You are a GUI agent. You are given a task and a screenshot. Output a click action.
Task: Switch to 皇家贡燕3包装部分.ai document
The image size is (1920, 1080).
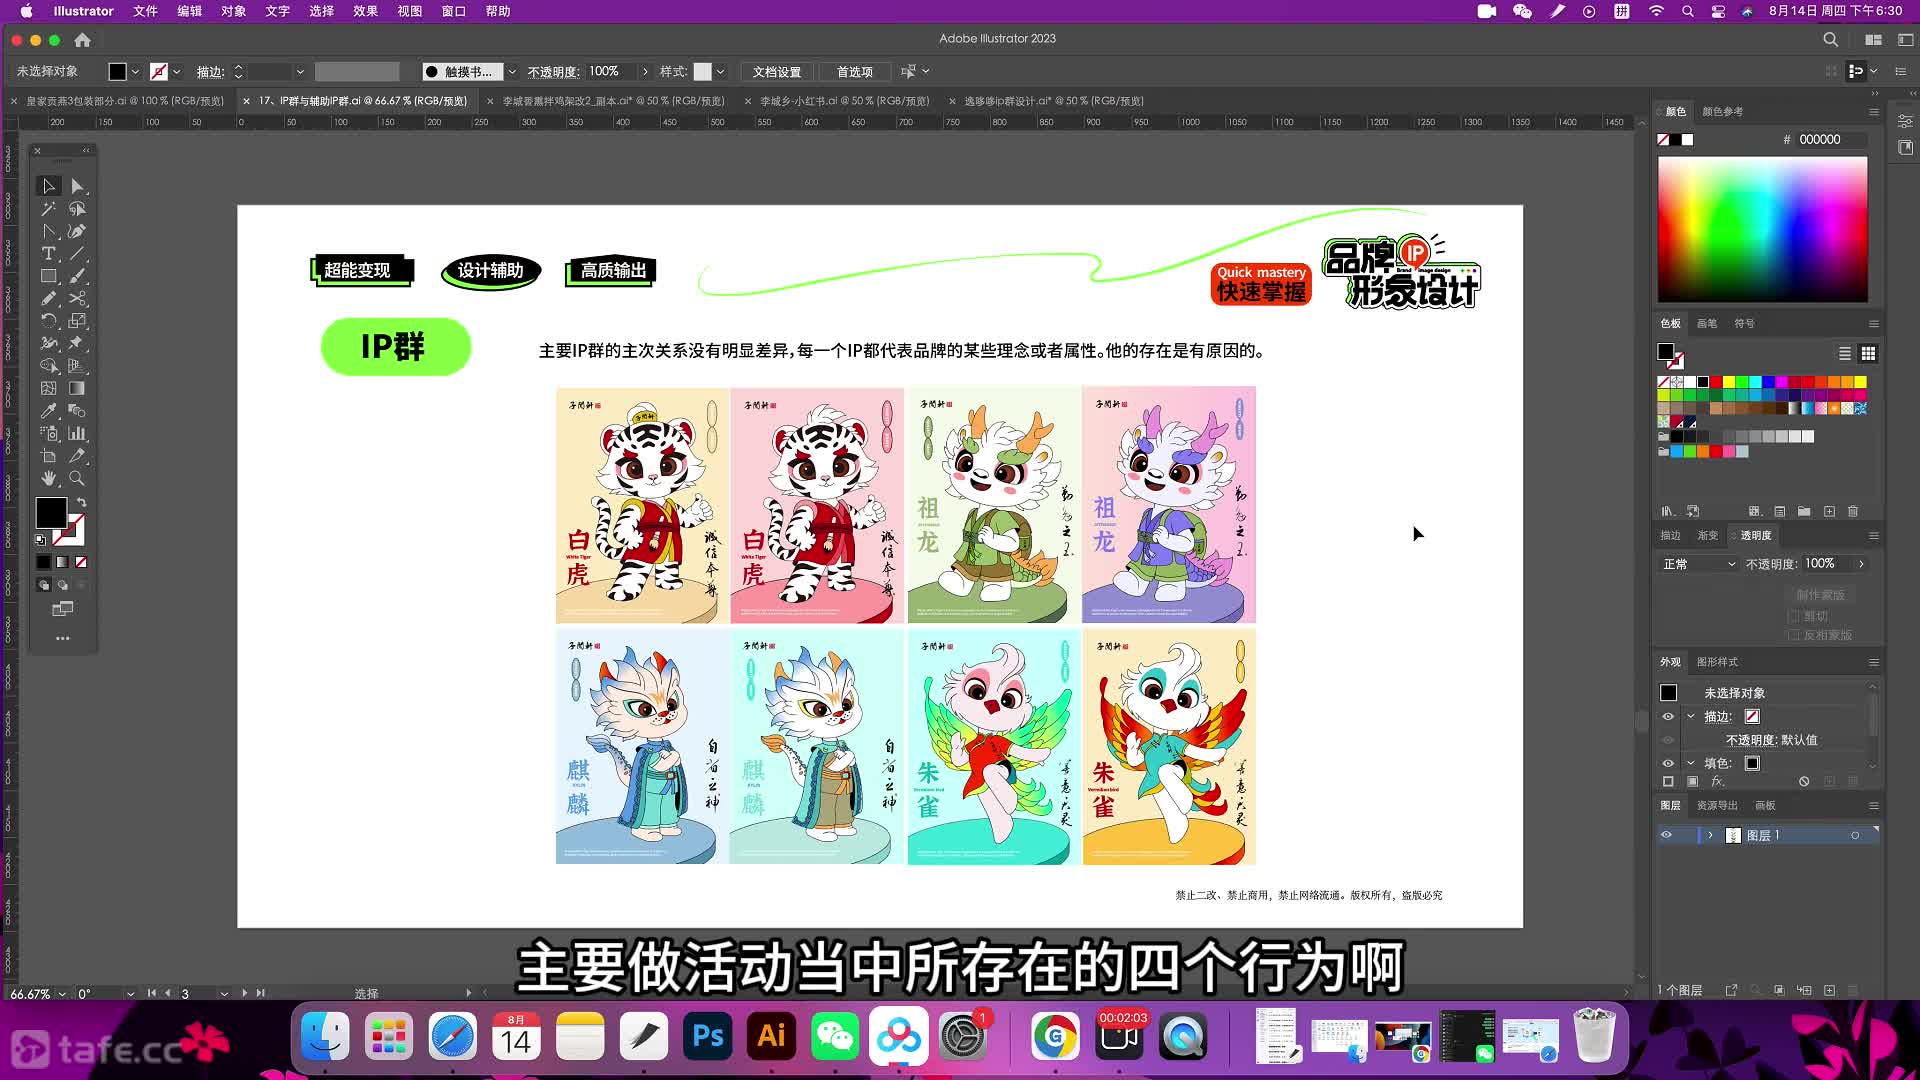(125, 101)
